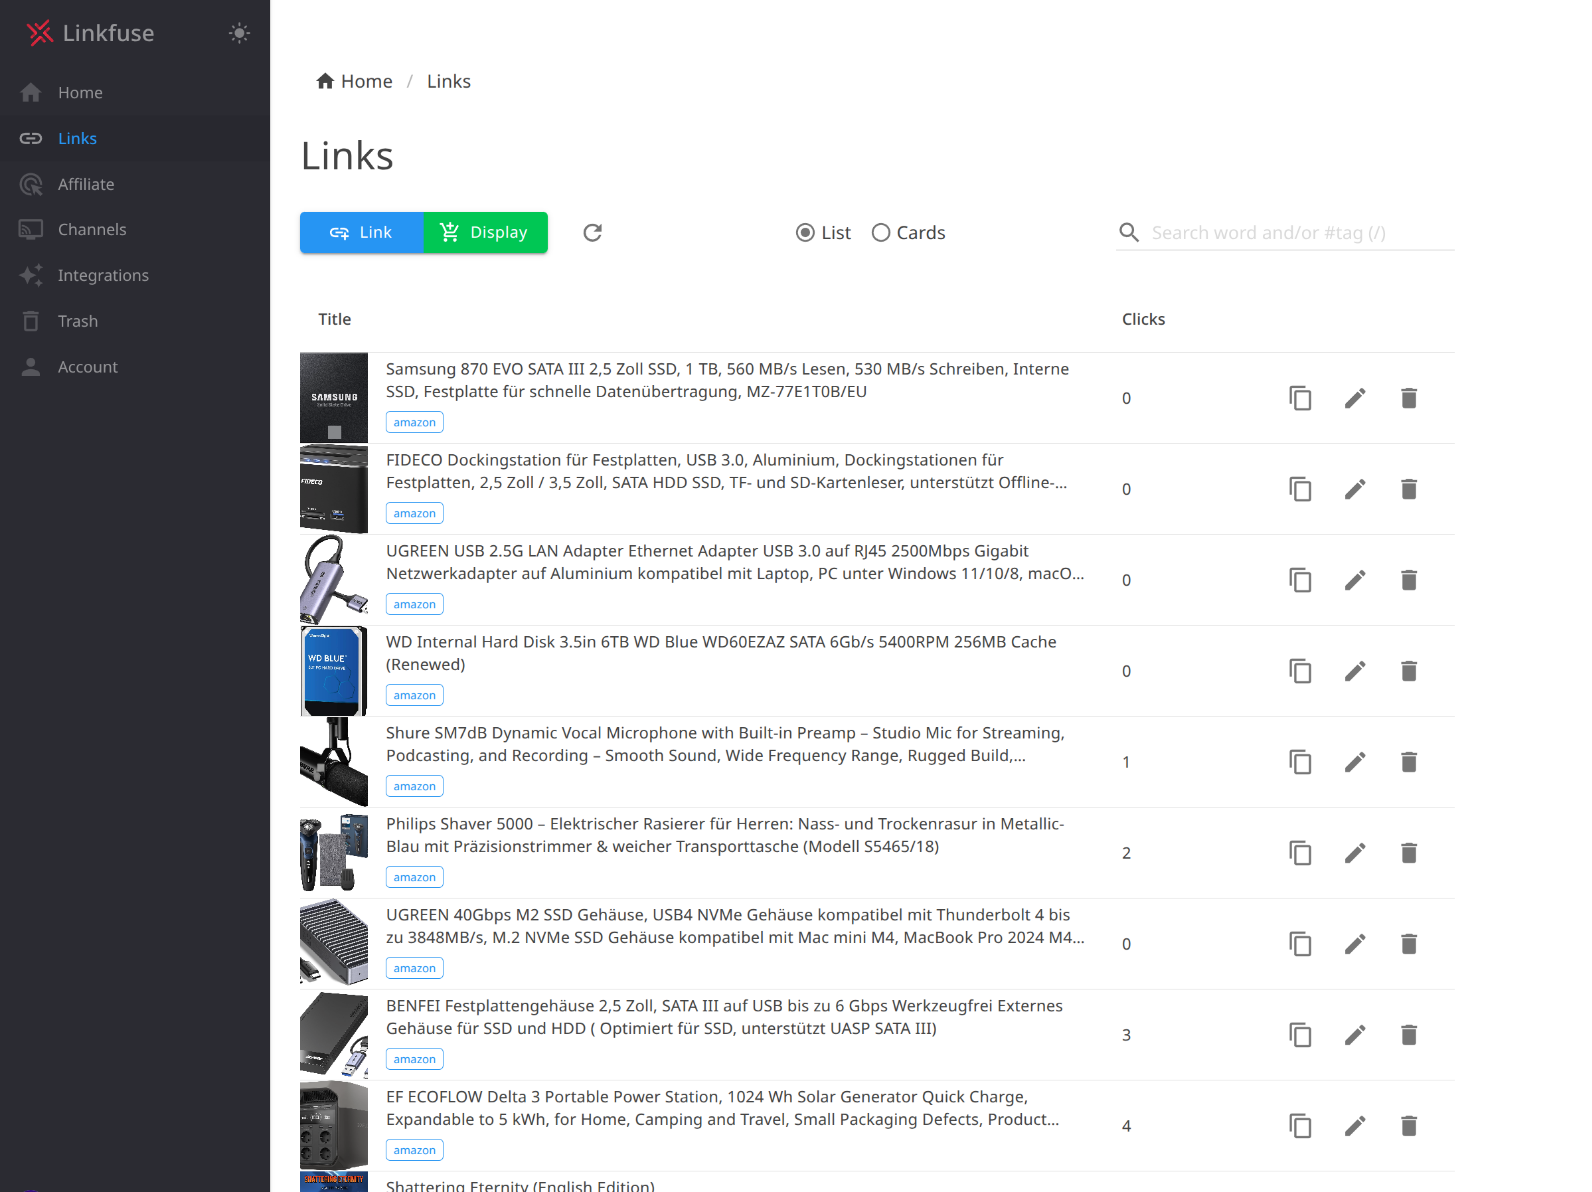Focus the search word and tag field
The image size is (1592, 1192).
[1302, 233]
